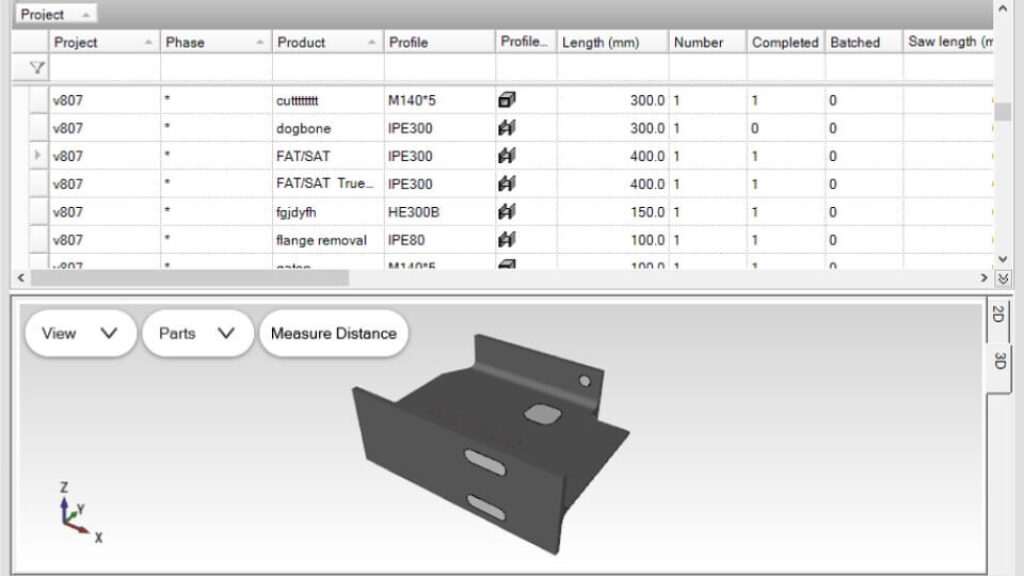Click the XYZ axis gizmo in the 3D viewer
The image size is (1024, 576).
pos(74,513)
